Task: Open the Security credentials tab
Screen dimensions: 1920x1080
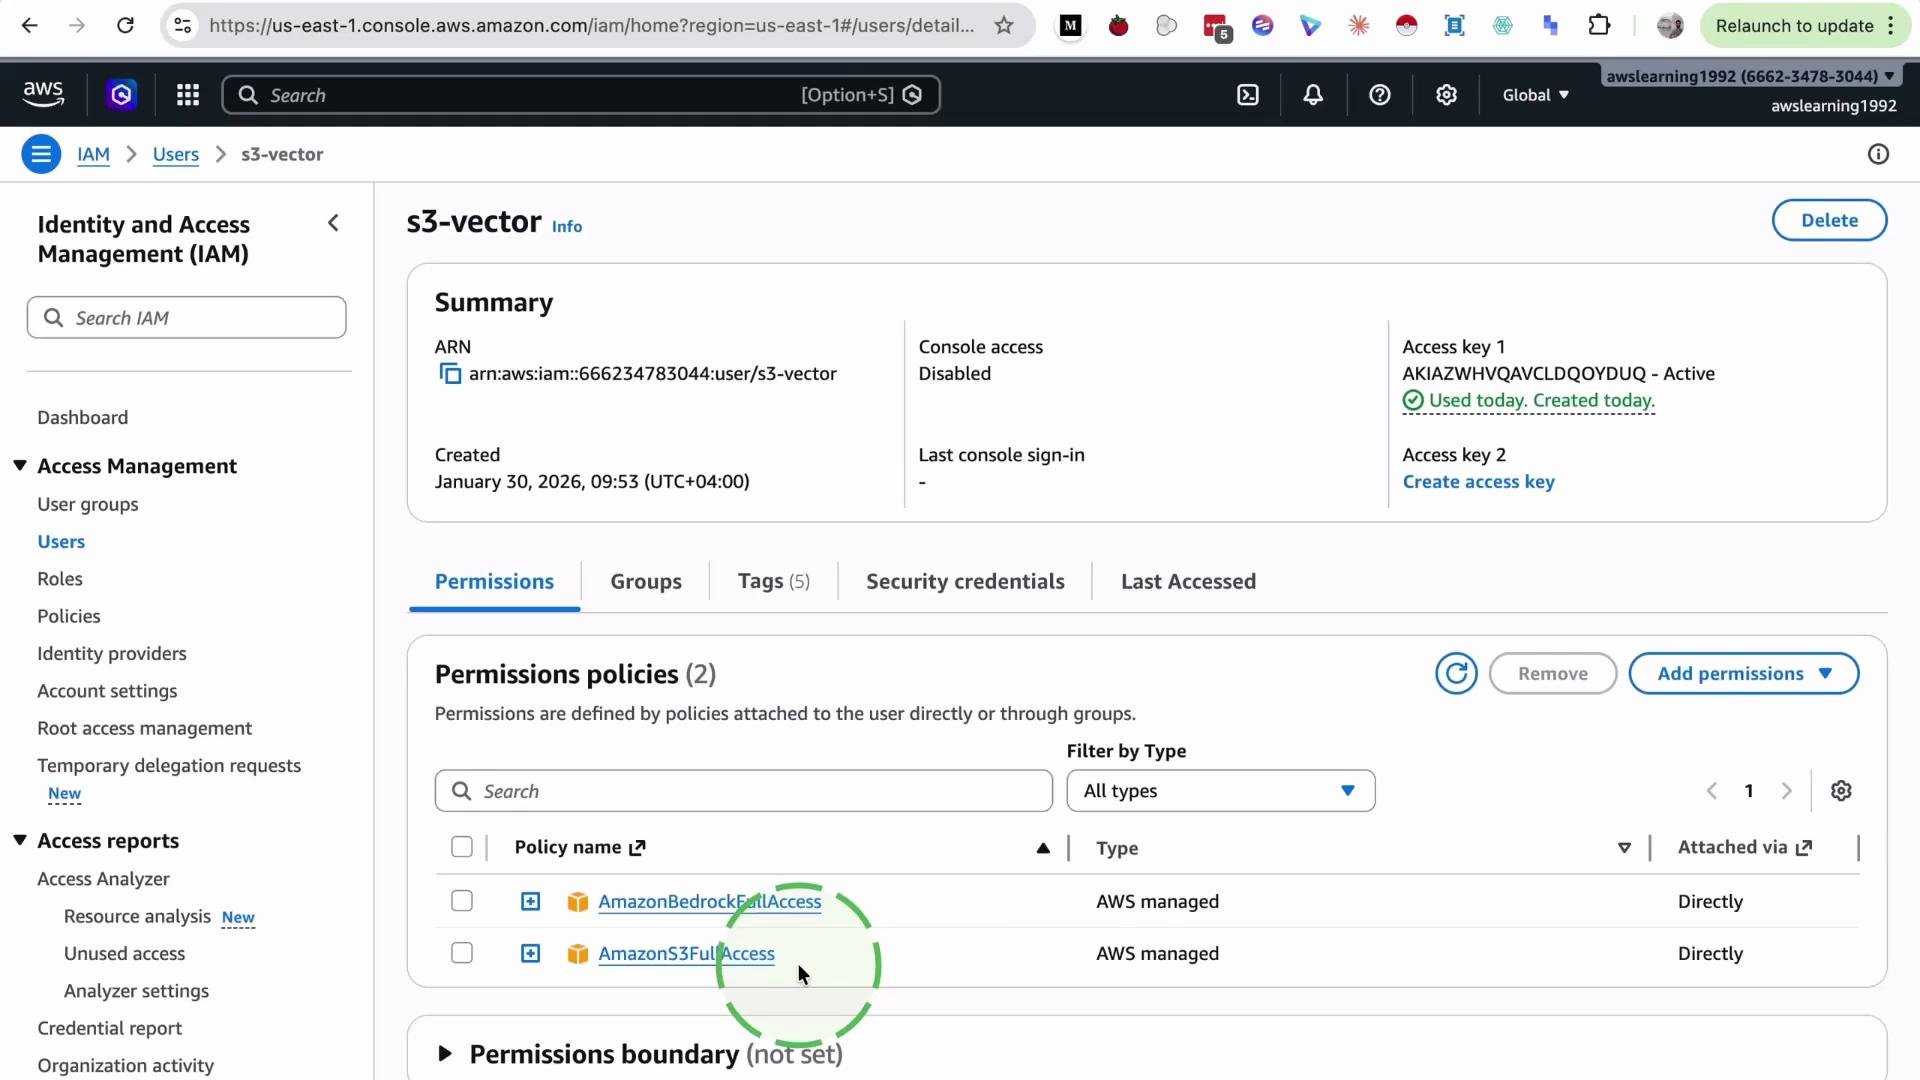Action: [965, 582]
